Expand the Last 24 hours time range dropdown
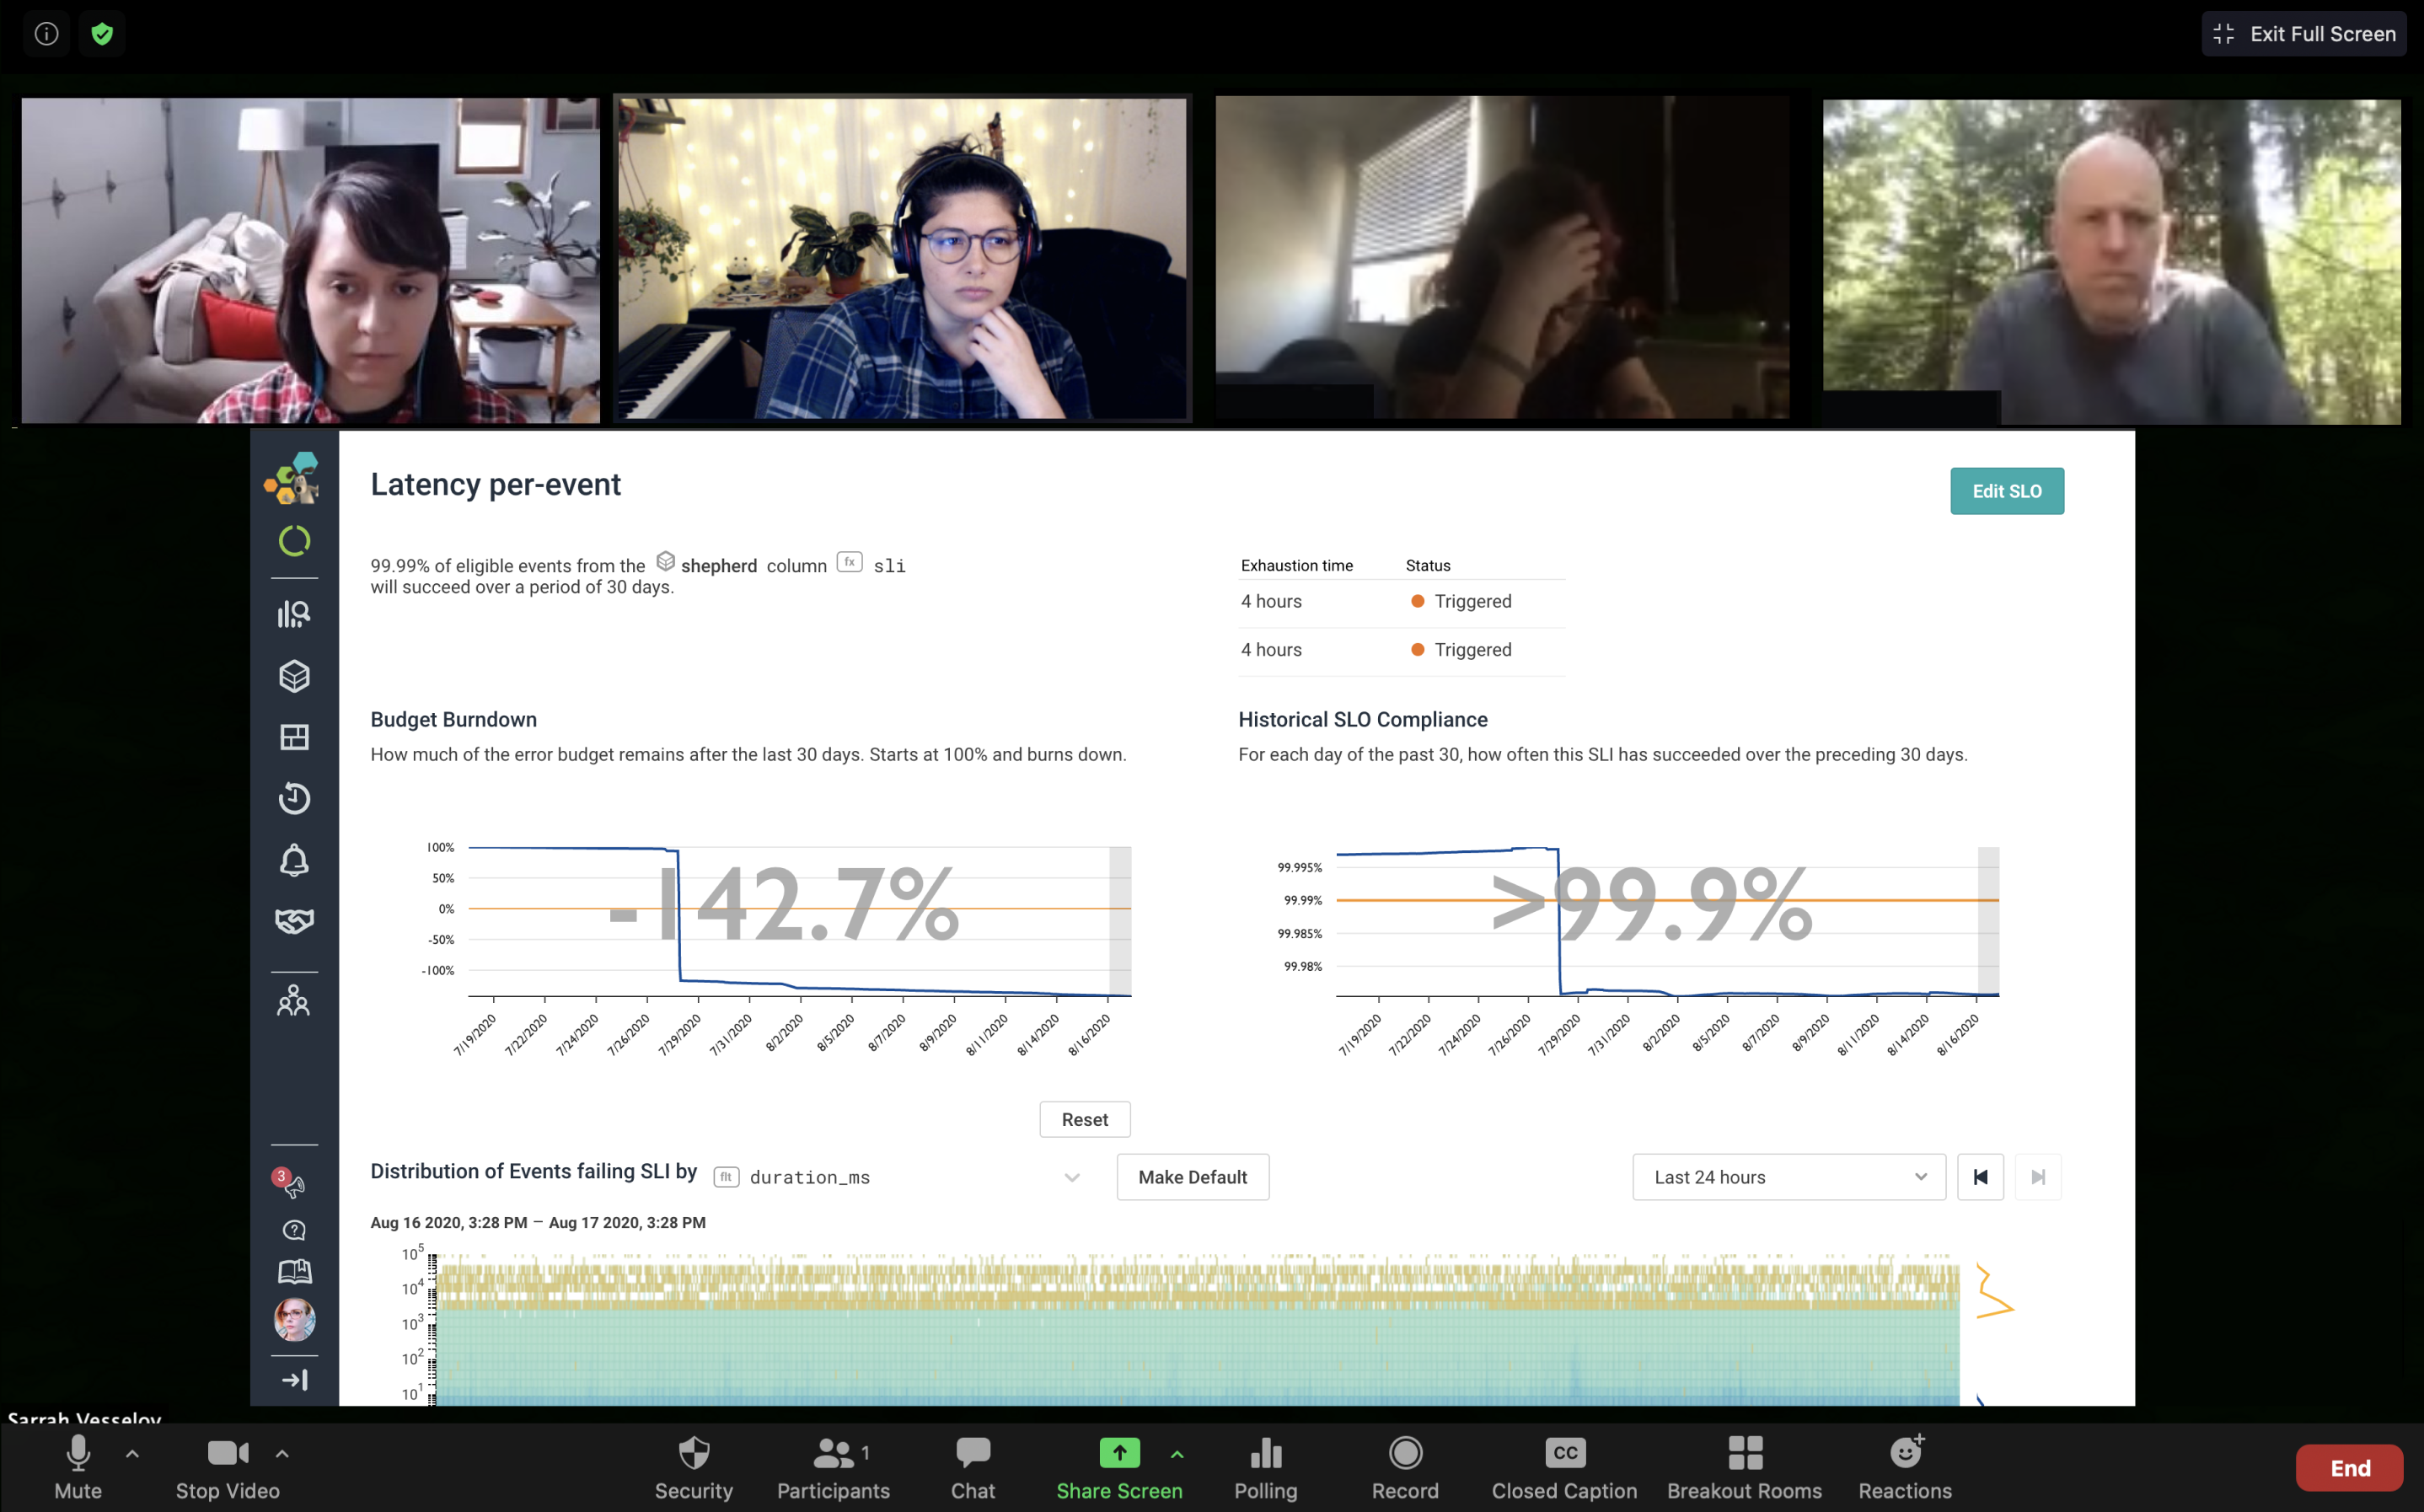This screenshot has height=1512, width=2424. point(1785,1174)
